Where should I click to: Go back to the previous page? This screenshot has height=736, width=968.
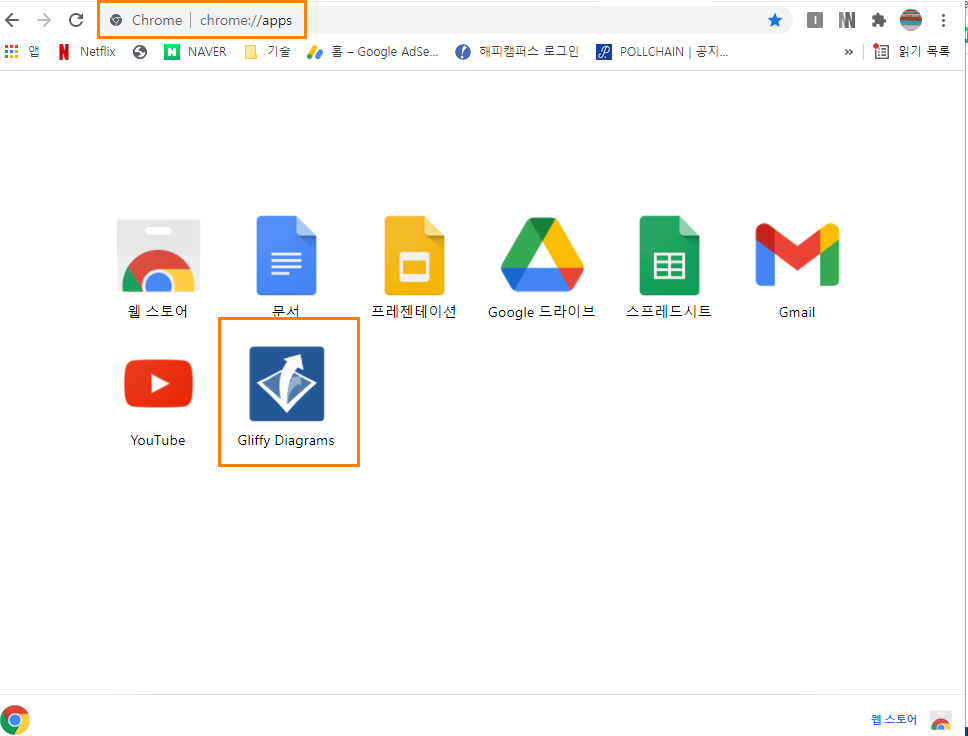(12, 20)
